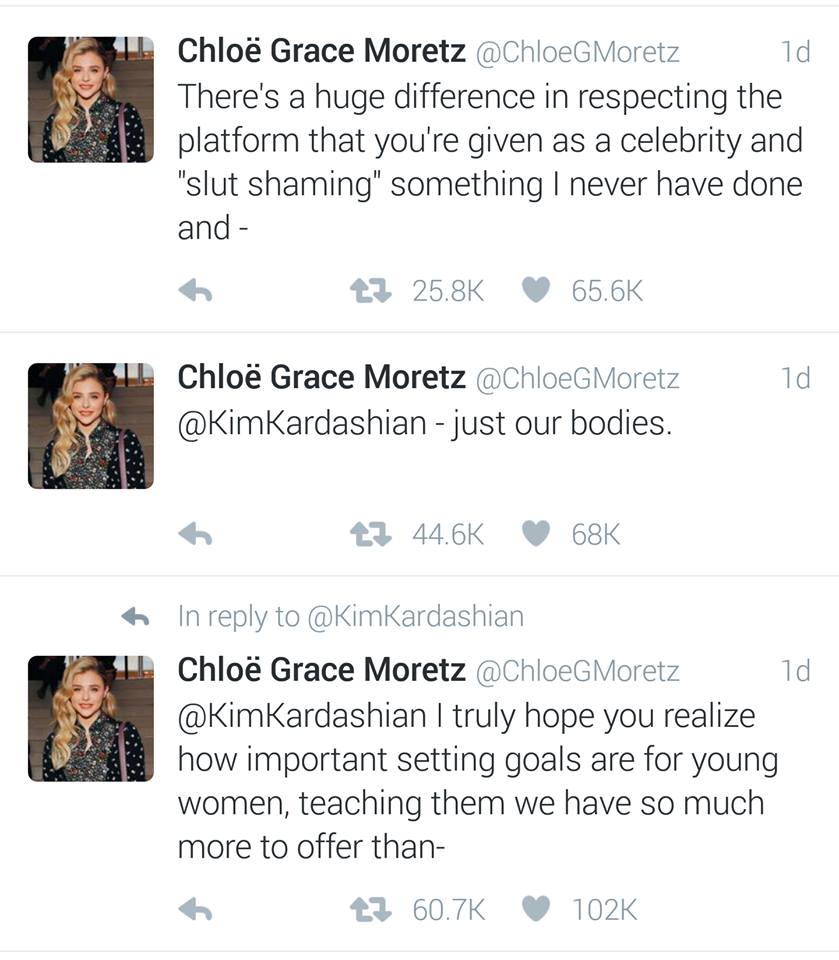Viewport: 839px width, 960px height.
Task: Open @KimKardashian mention in 'just our bodies' tweet
Action: (x=302, y=423)
